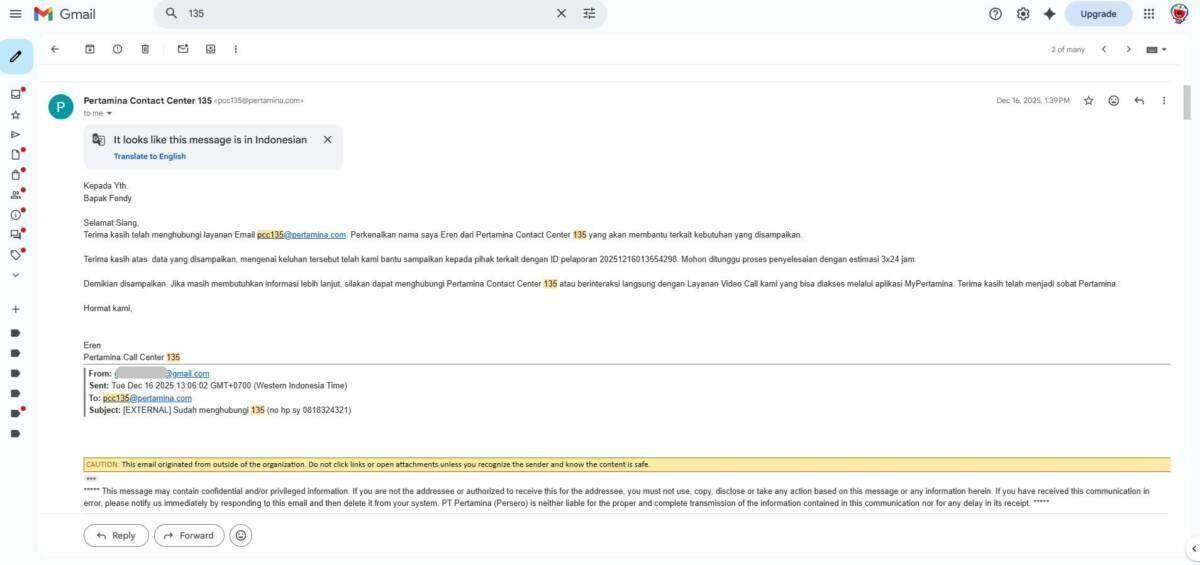Open Inbox in the left sidebar
The width and height of the screenshot is (1200, 565).
click(15, 94)
